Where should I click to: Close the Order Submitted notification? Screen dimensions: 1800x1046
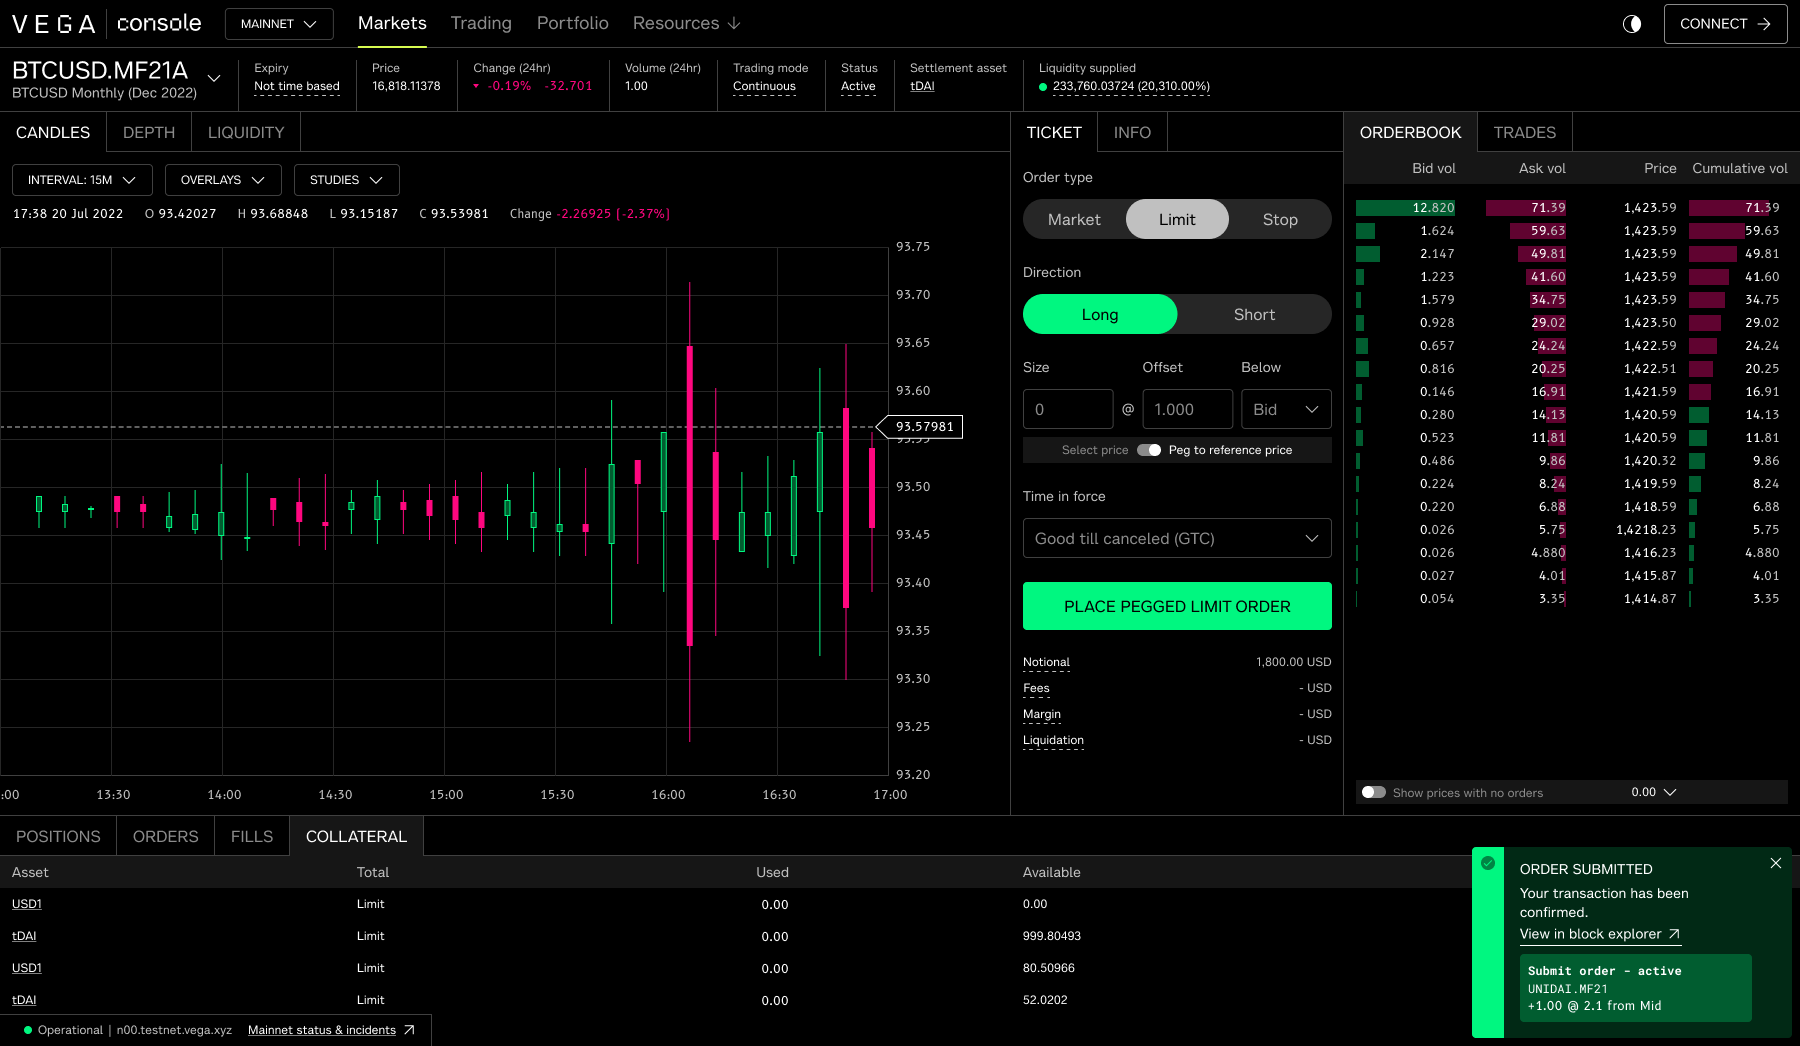coord(1776,863)
